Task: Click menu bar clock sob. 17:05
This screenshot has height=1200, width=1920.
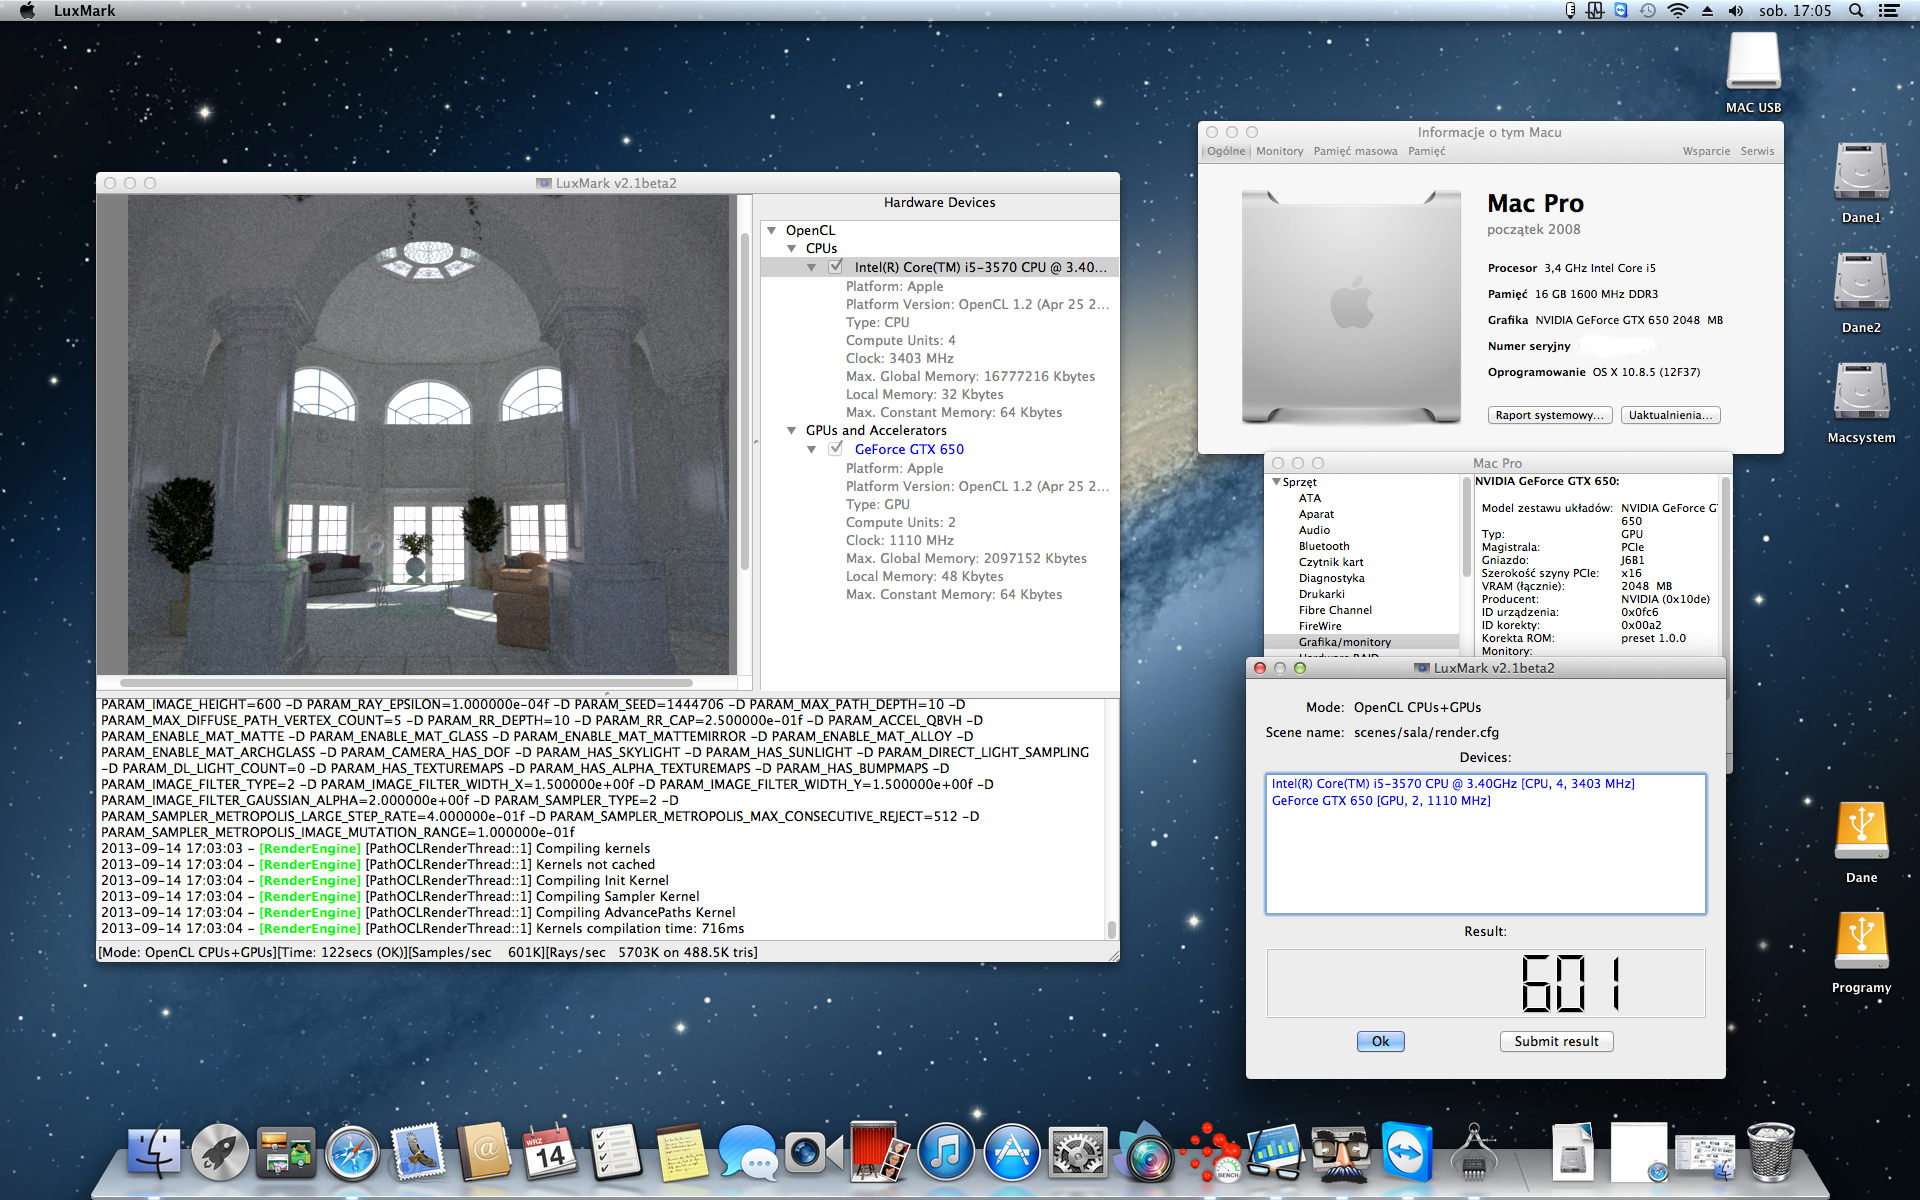Action: [1795, 10]
